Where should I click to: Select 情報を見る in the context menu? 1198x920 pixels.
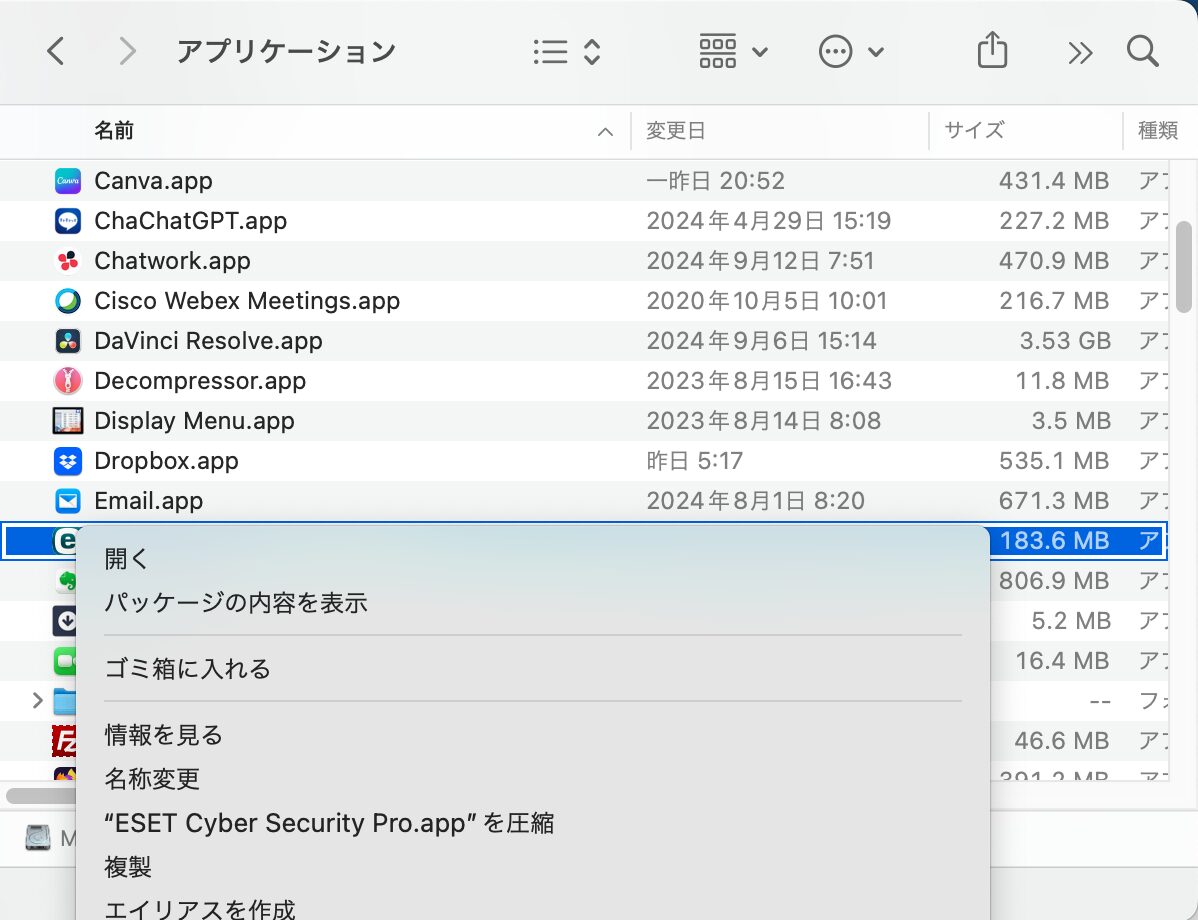click(x=164, y=735)
